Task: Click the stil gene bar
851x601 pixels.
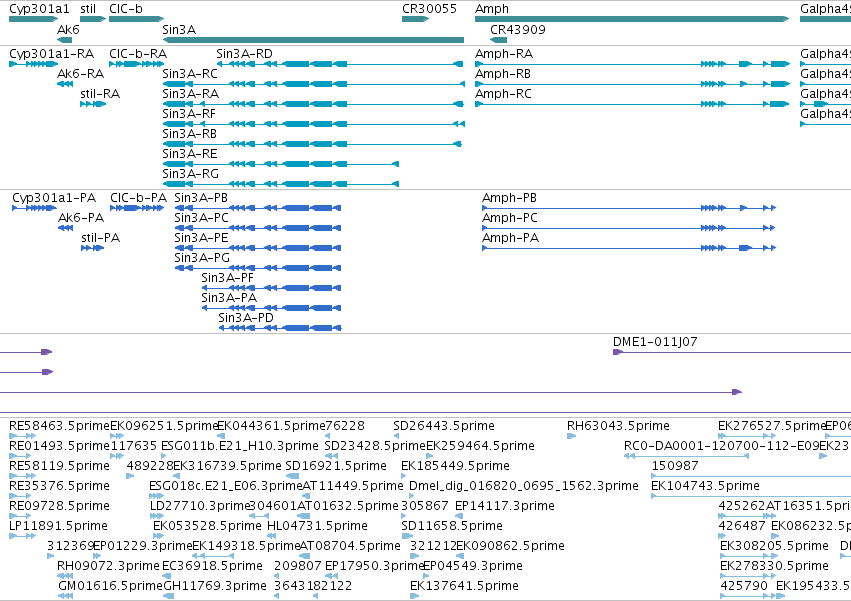Action: [x=93, y=19]
